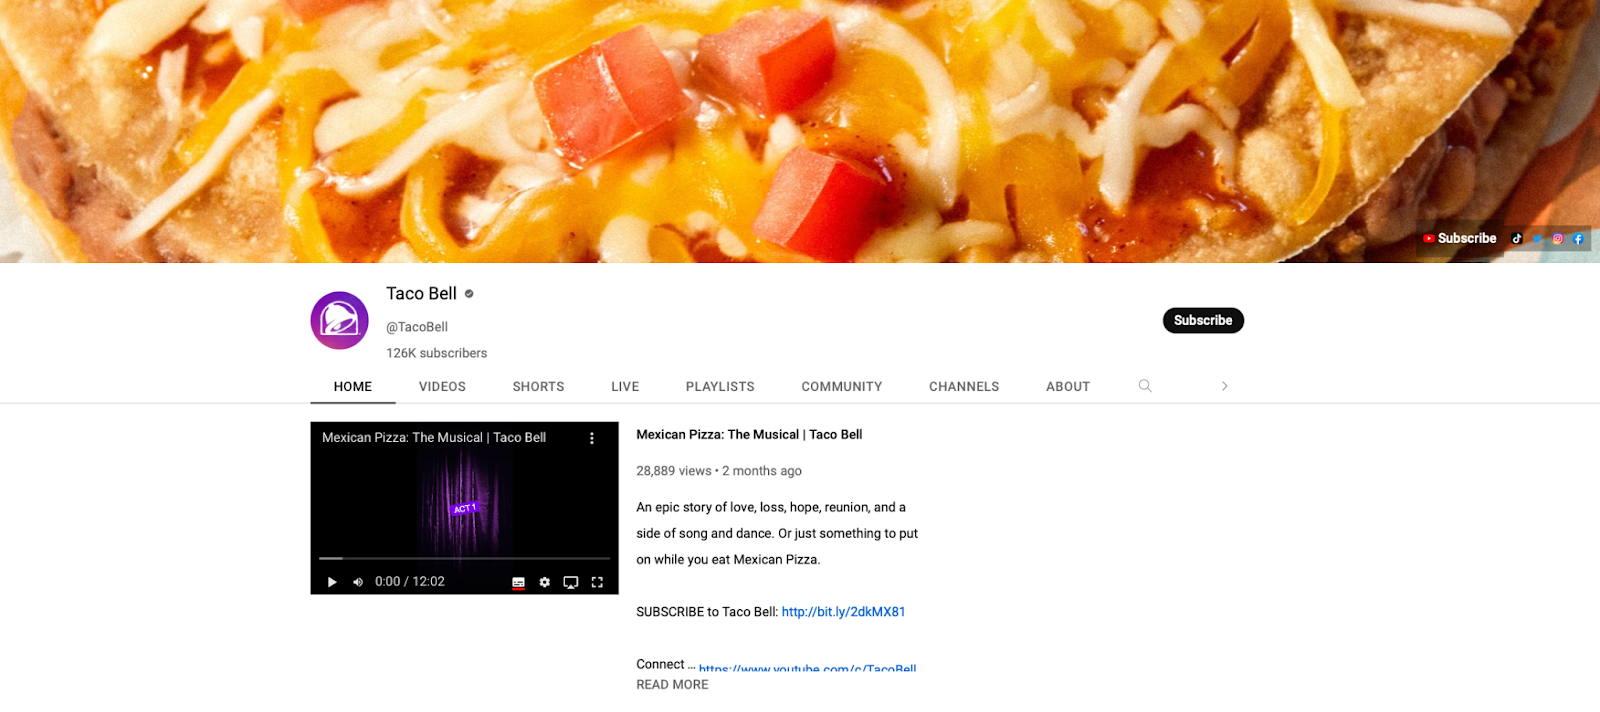Click the black Subscribe button

(1203, 320)
